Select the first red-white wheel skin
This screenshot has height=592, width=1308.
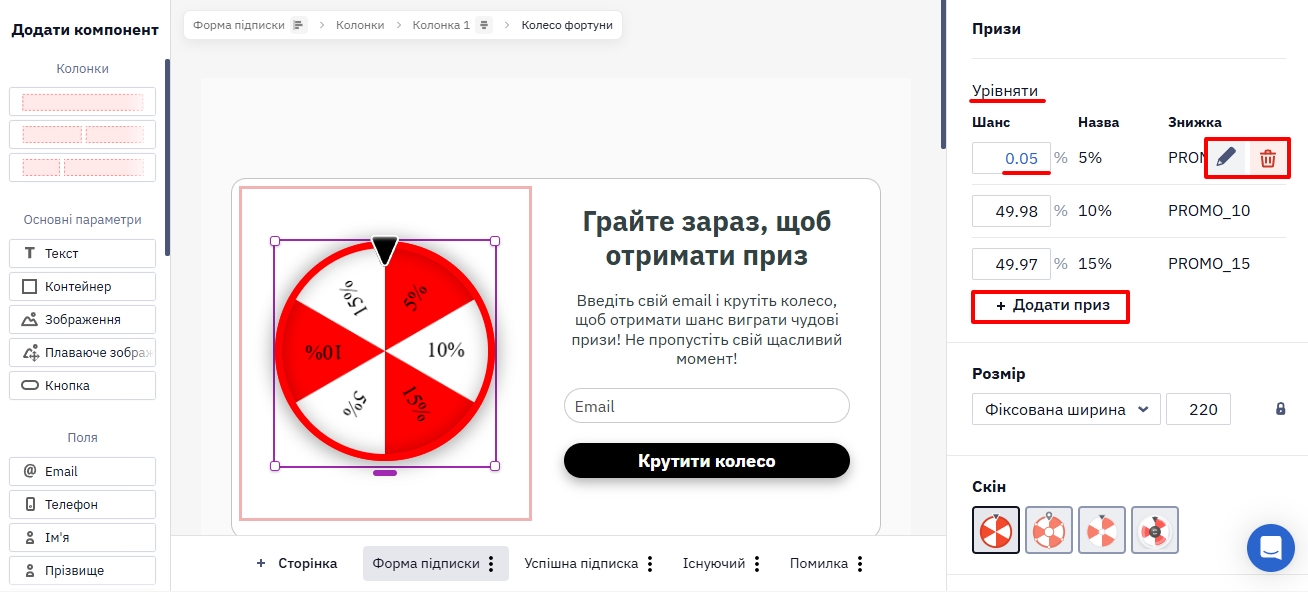tap(996, 530)
